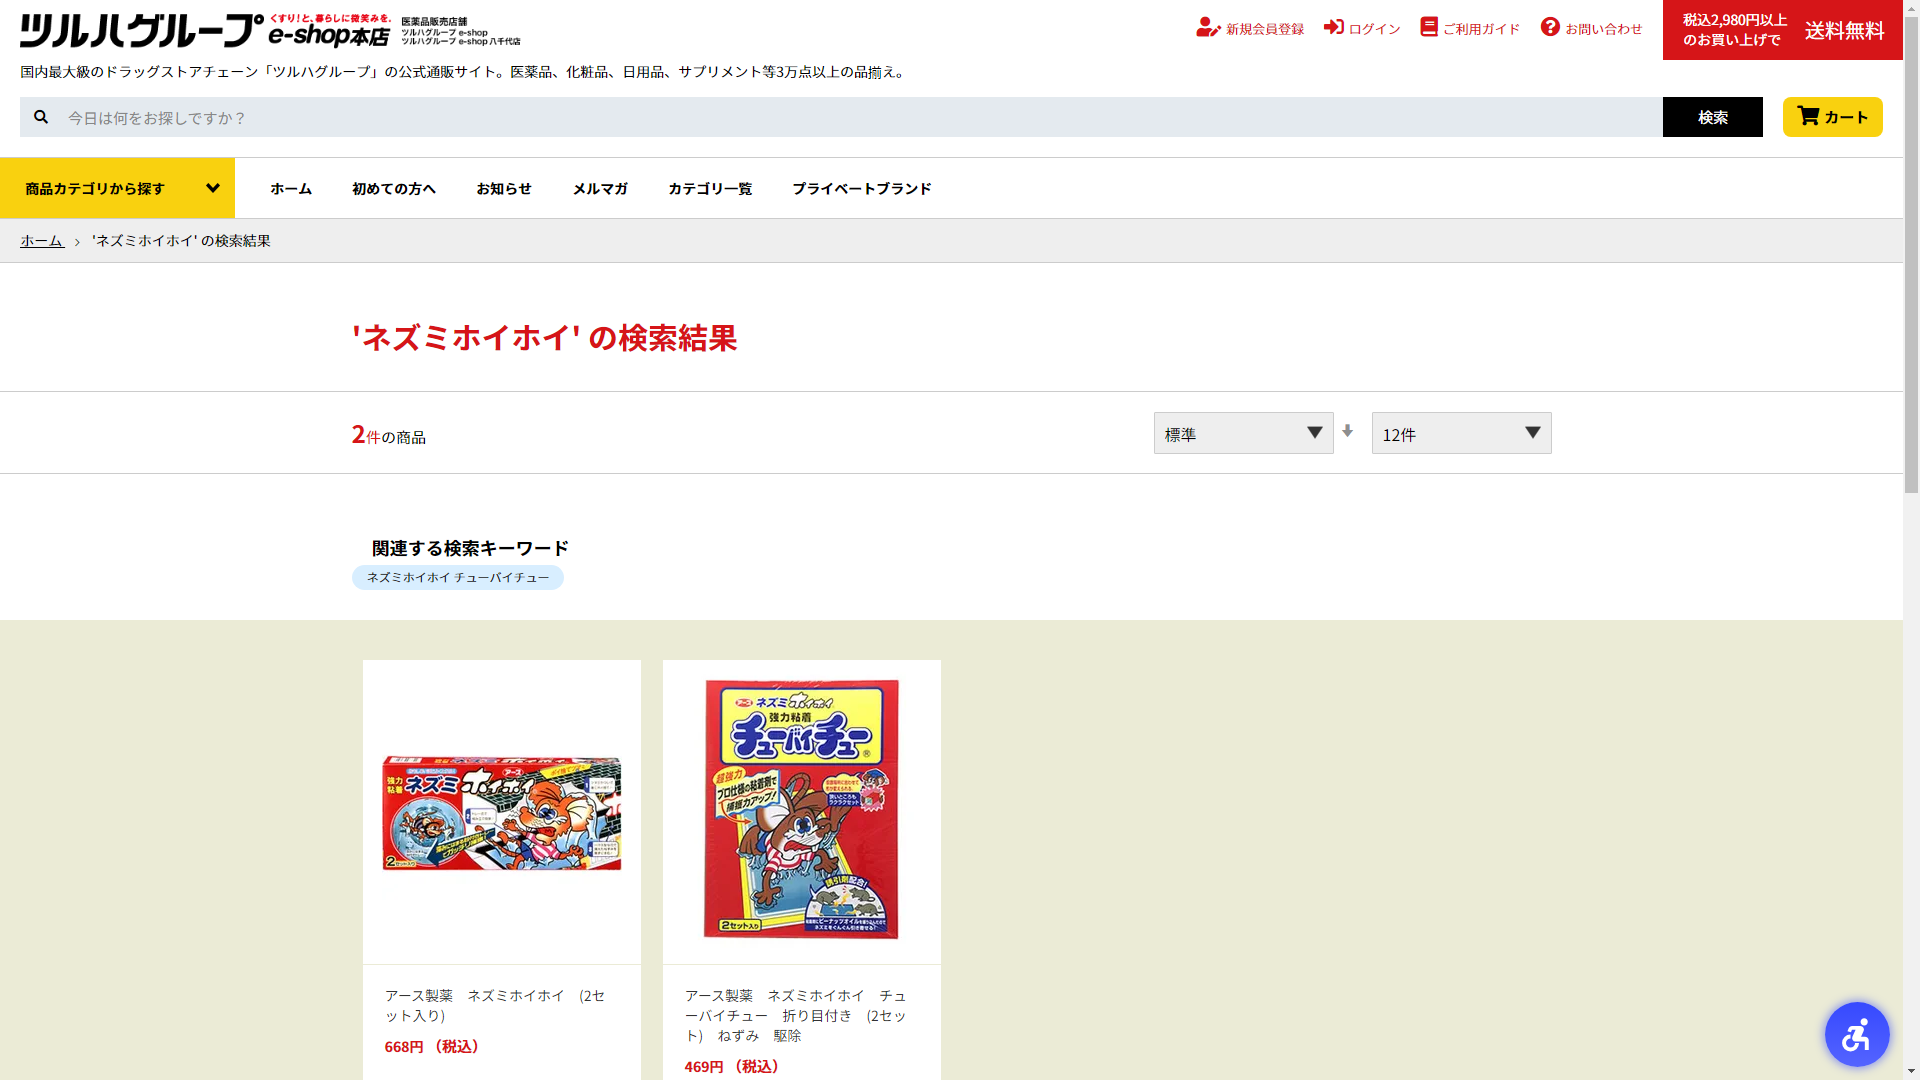The image size is (1920, 1080).
Task: Open the 標準 sort order dropdown
Action: click(x=1243, y=433)
